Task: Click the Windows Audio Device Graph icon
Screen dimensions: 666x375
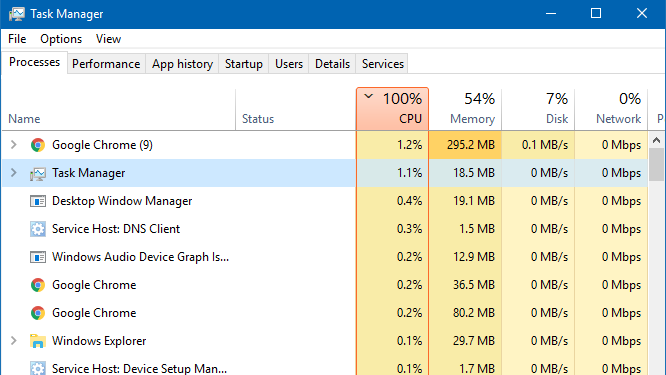Action: click(38, 257)
